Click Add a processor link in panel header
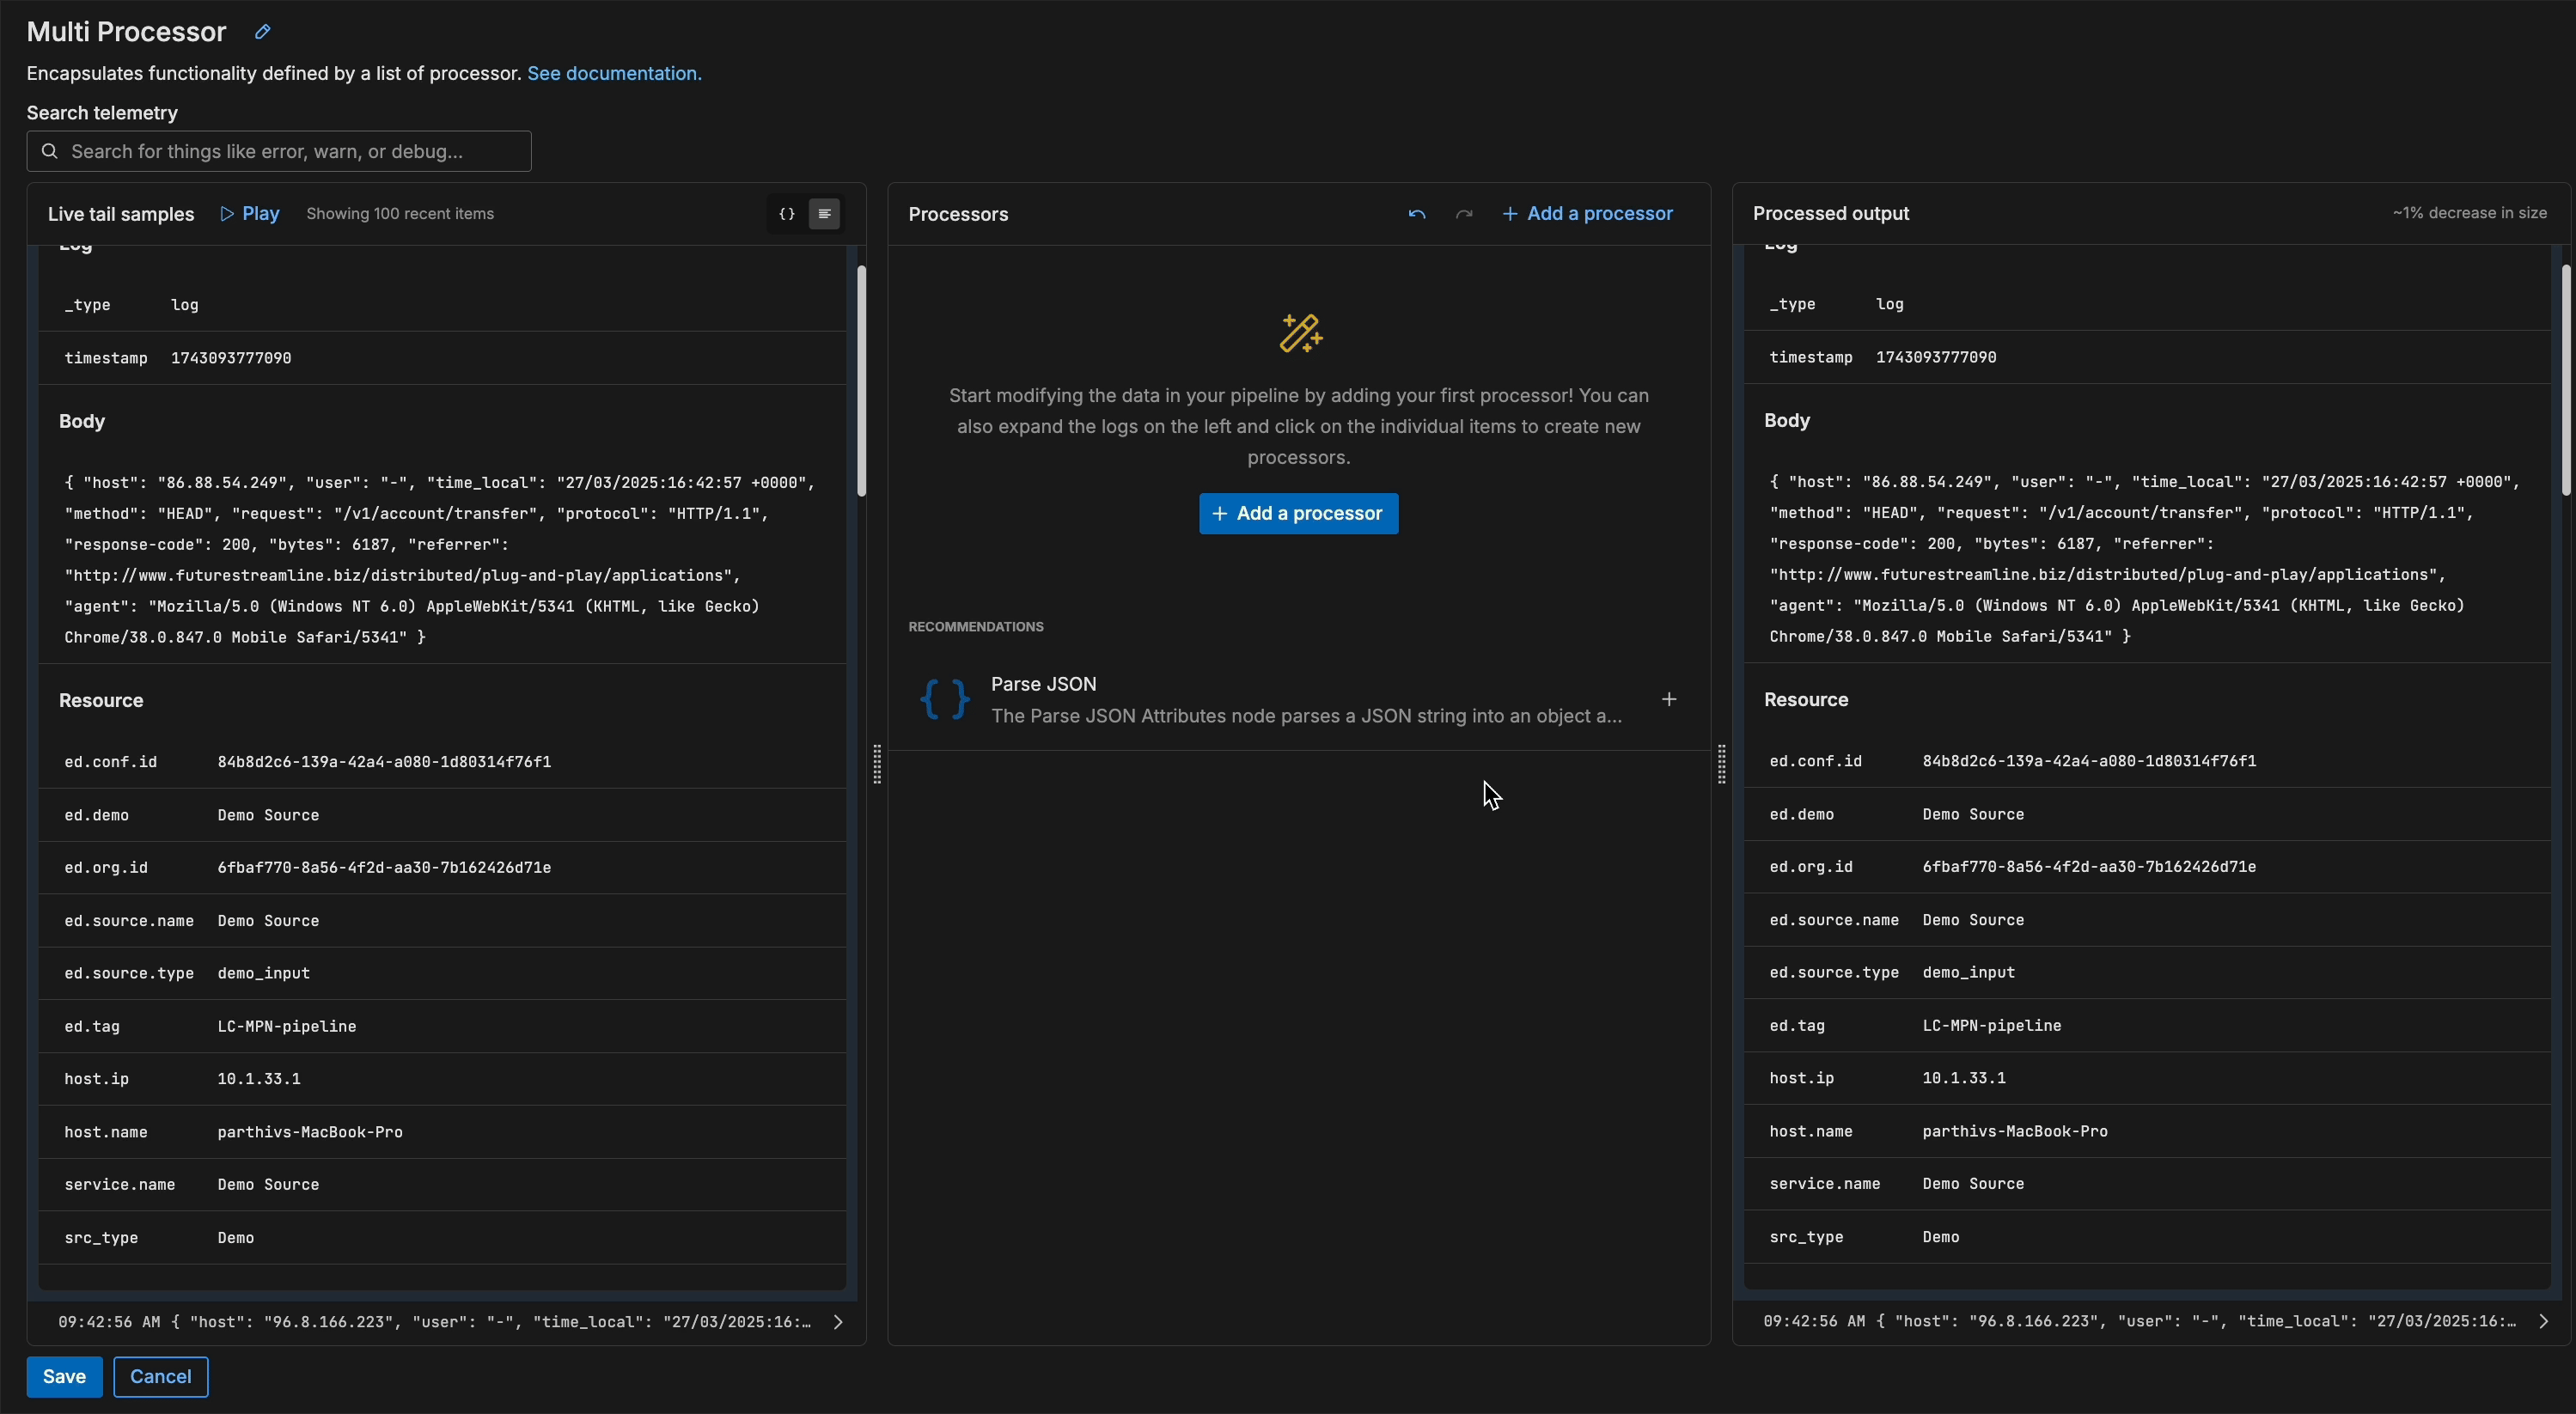The width and height of the screenshot is (2576, 1414). 1587,214
